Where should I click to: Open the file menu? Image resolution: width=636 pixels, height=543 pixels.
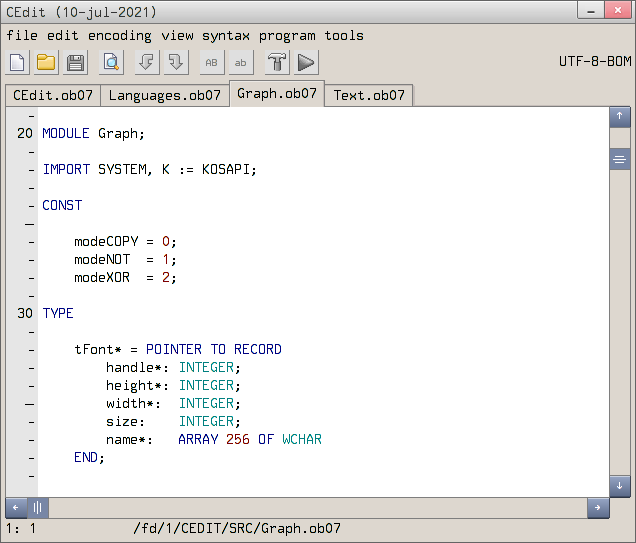pyautogui.click(x=22, y=36)
